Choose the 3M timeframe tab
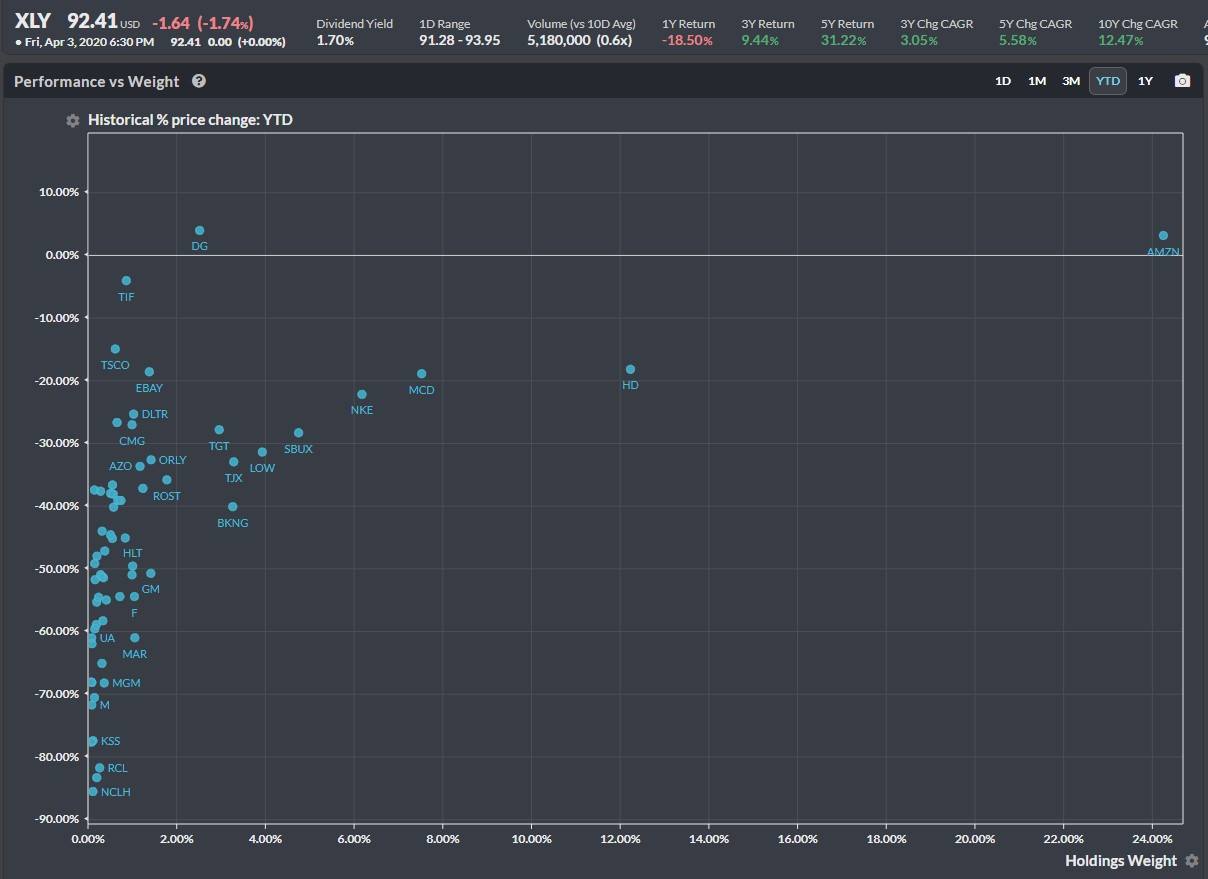The height and width of the screenshot is (879, 1208). pos(1071,81)
